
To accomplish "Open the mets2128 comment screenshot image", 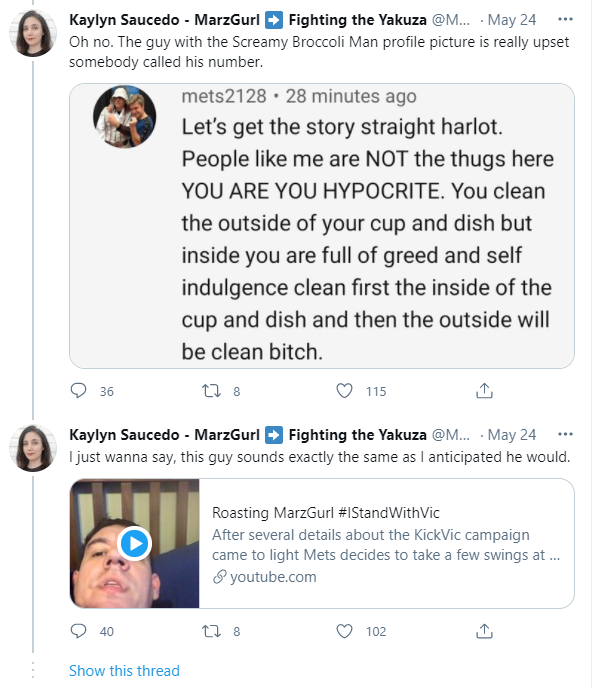I will (x=322, y=226).
